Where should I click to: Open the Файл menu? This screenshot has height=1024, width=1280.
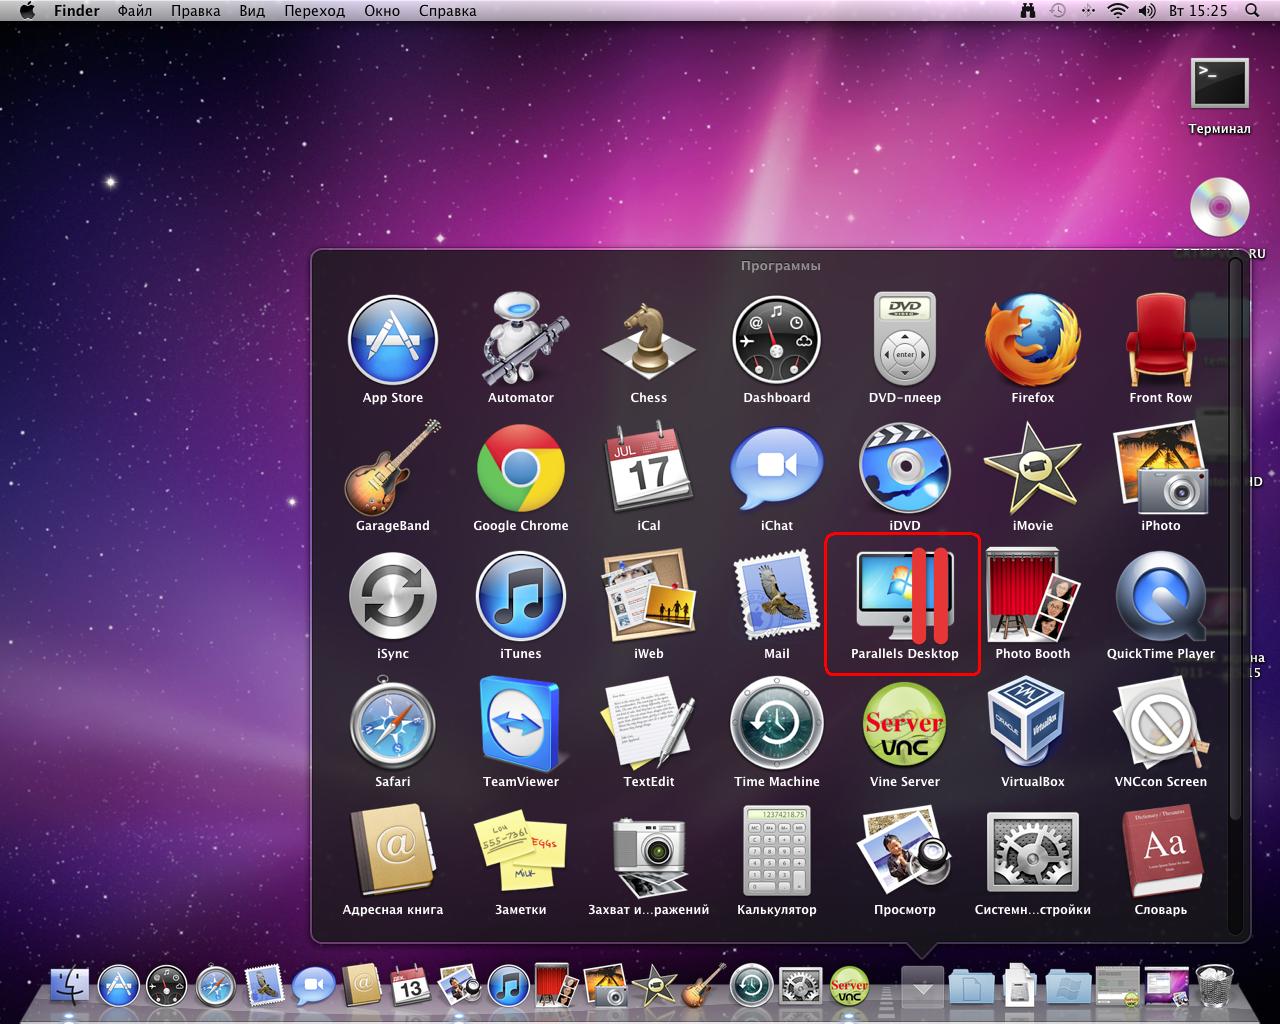click(135, 11)
